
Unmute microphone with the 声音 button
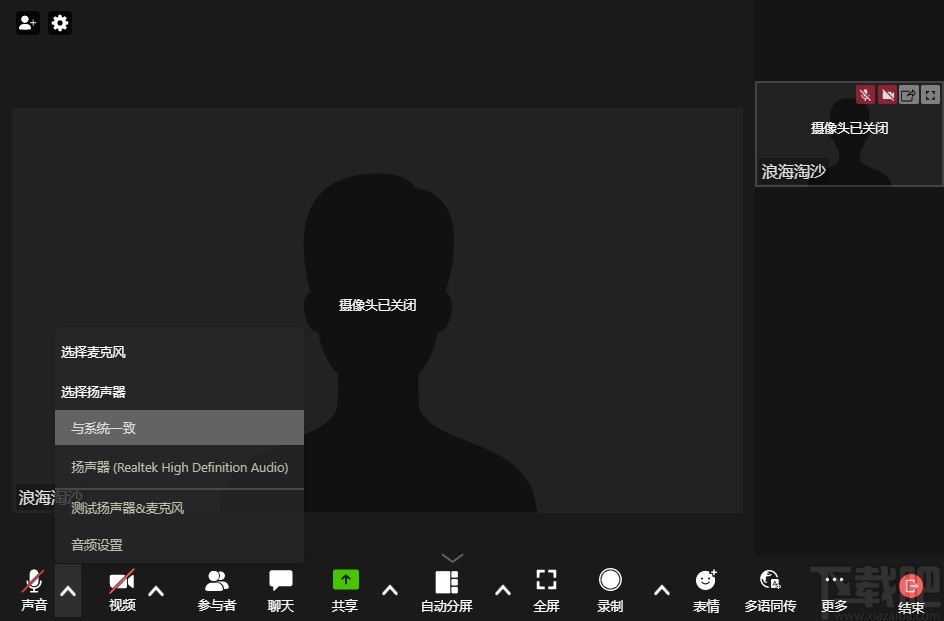point(34,589)
